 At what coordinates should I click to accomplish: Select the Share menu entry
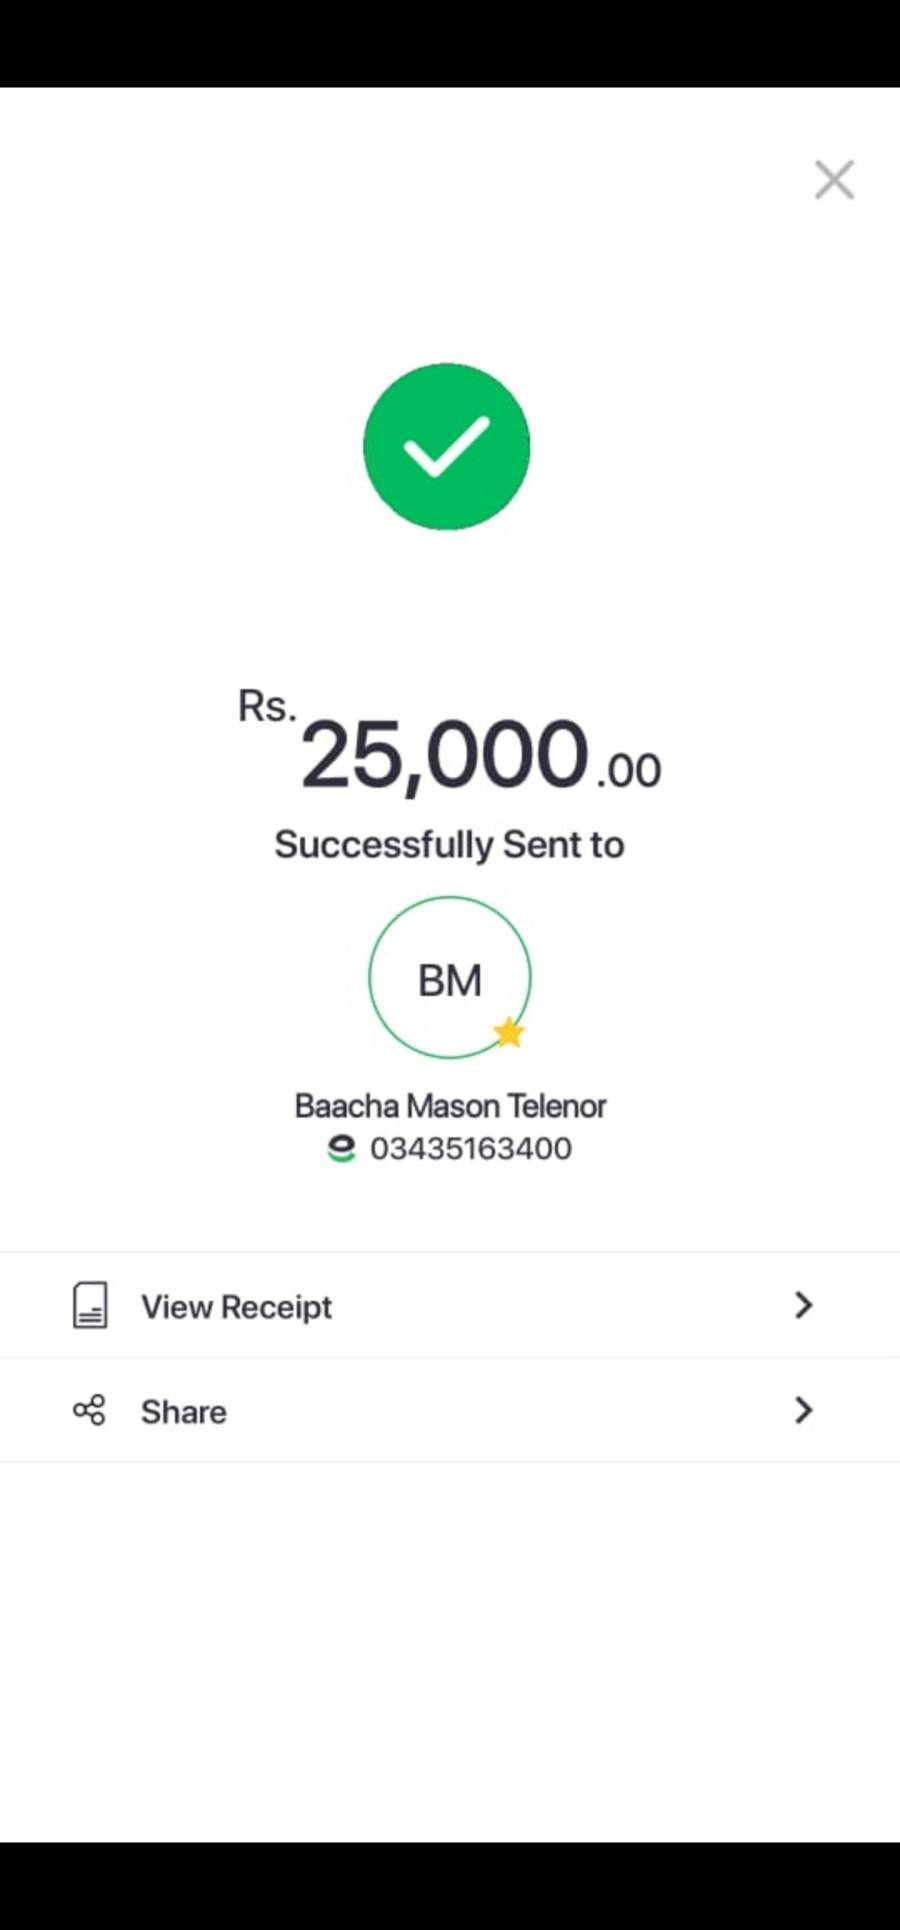point(184,1411)
